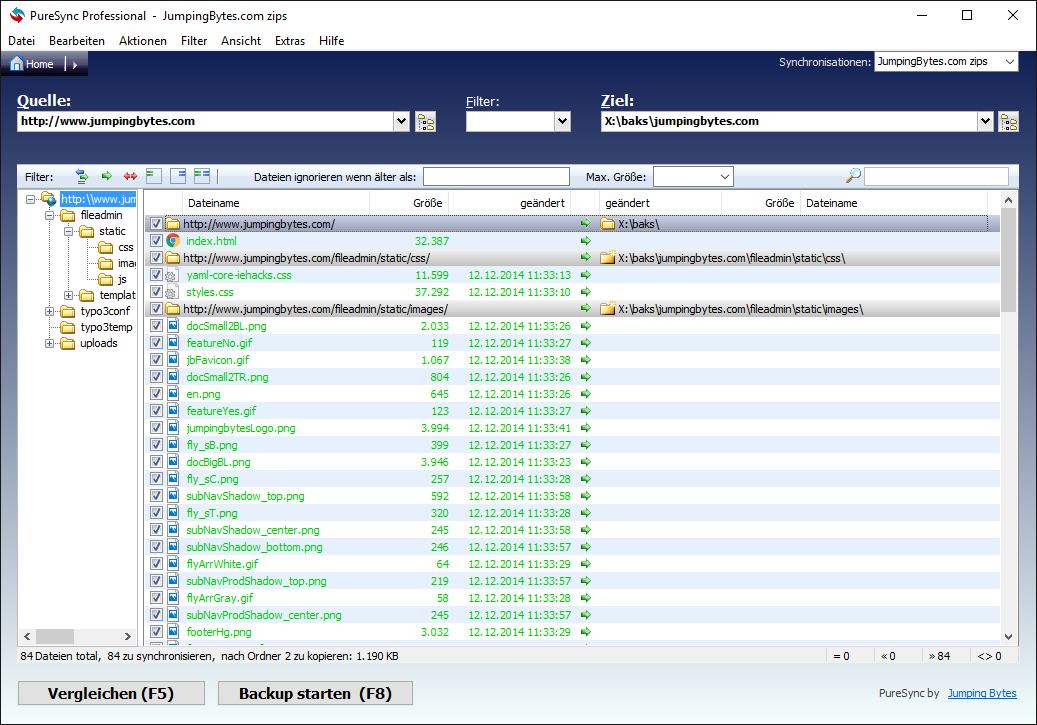Expand the uploads tree node

pyautogui.click(x=50, y=343)
